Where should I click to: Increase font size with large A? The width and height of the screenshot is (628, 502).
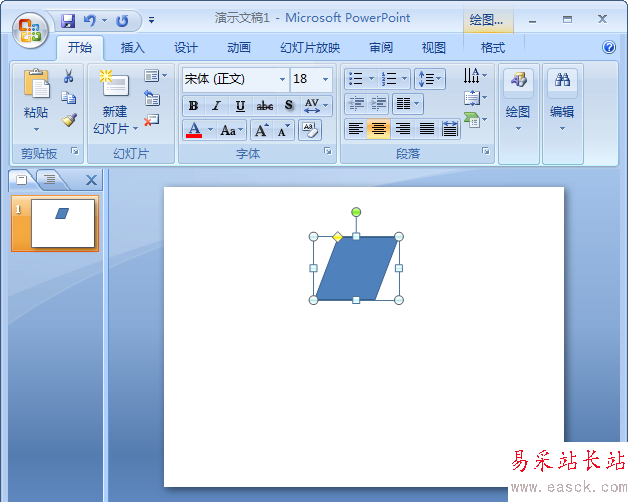pyautogui.click(x=262, y=130)
